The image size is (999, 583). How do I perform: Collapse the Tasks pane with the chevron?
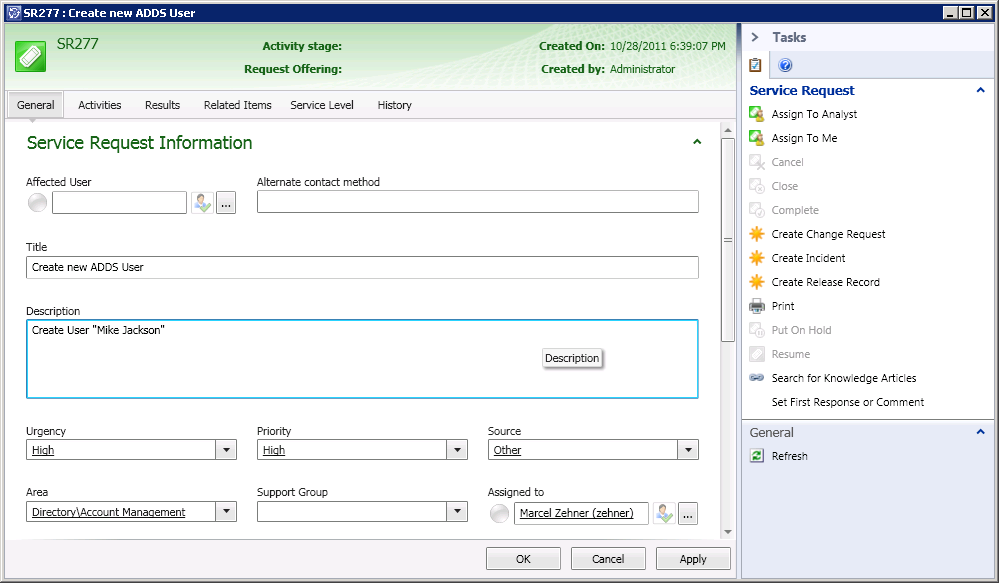point(755,37)
